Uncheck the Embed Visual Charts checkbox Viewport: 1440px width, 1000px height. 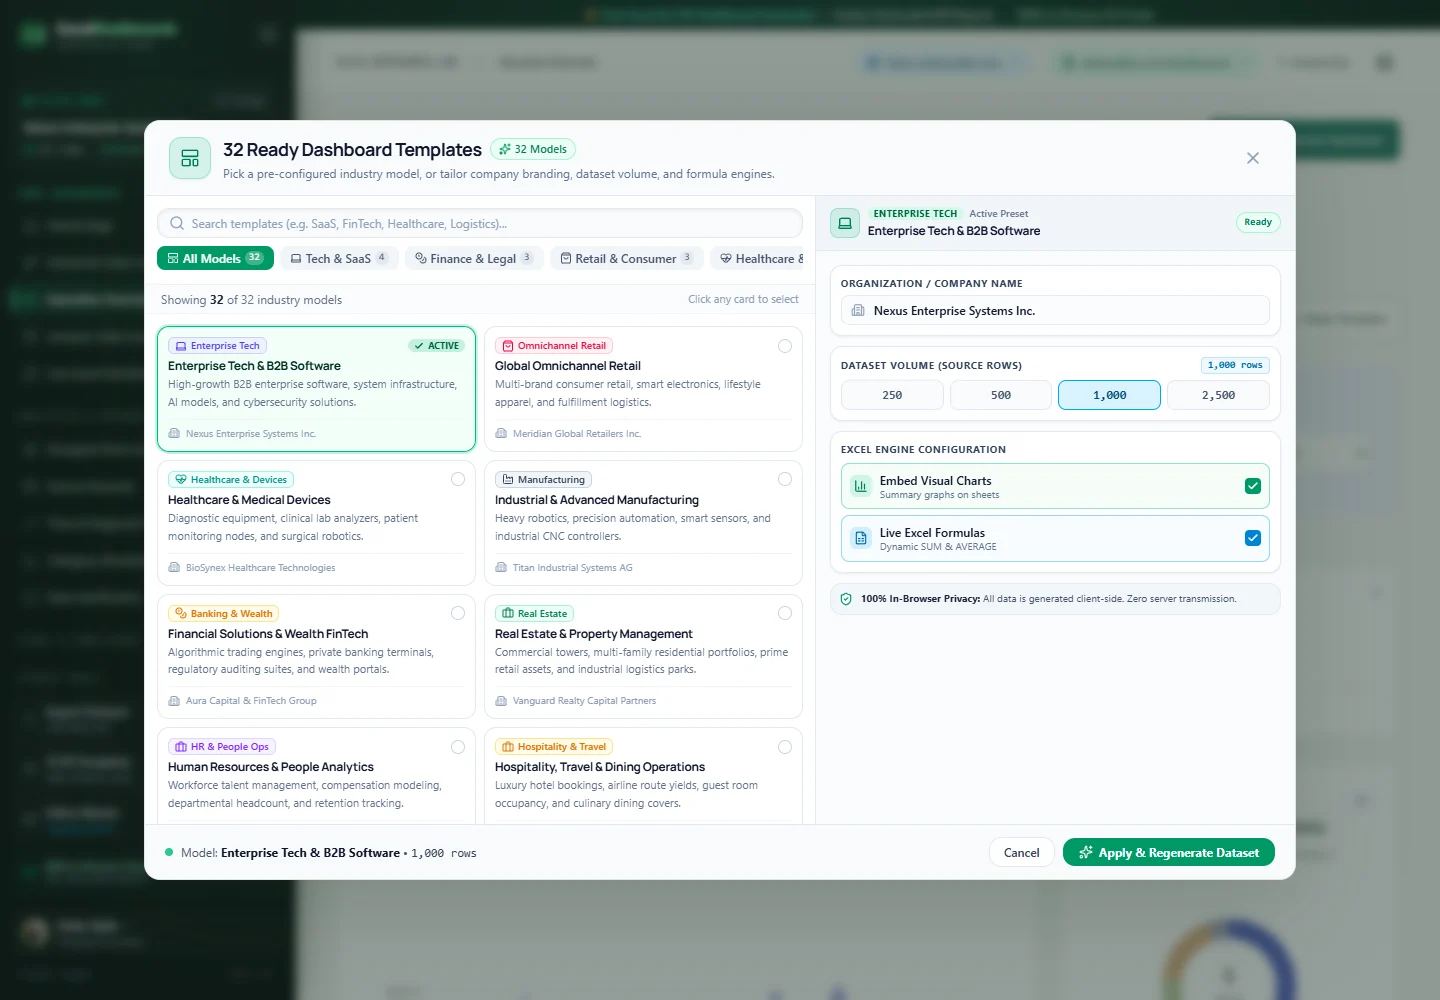pos(1253,486)
